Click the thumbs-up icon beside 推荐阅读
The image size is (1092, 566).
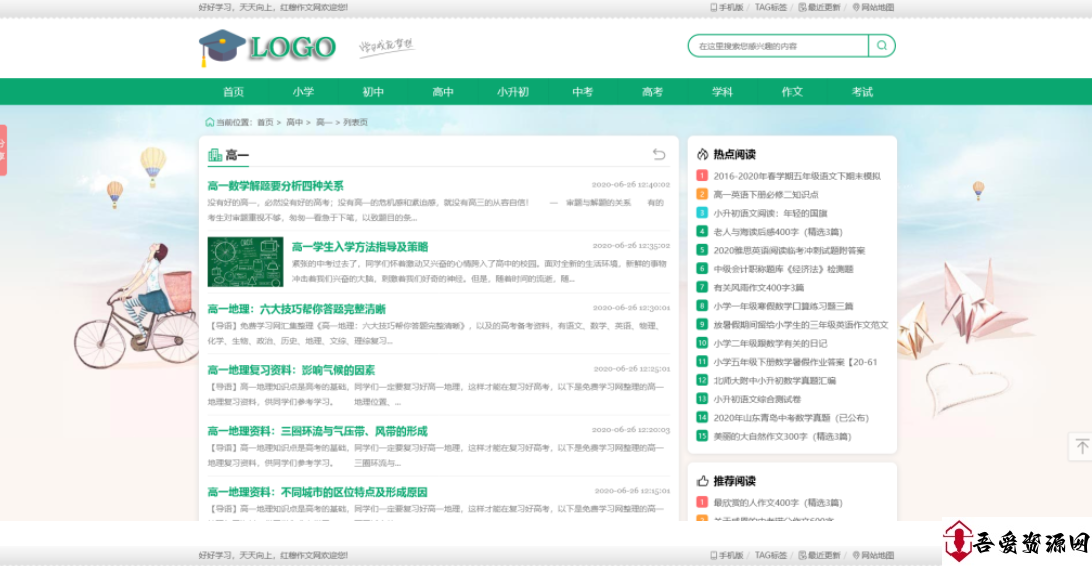[x=703, y=481]
